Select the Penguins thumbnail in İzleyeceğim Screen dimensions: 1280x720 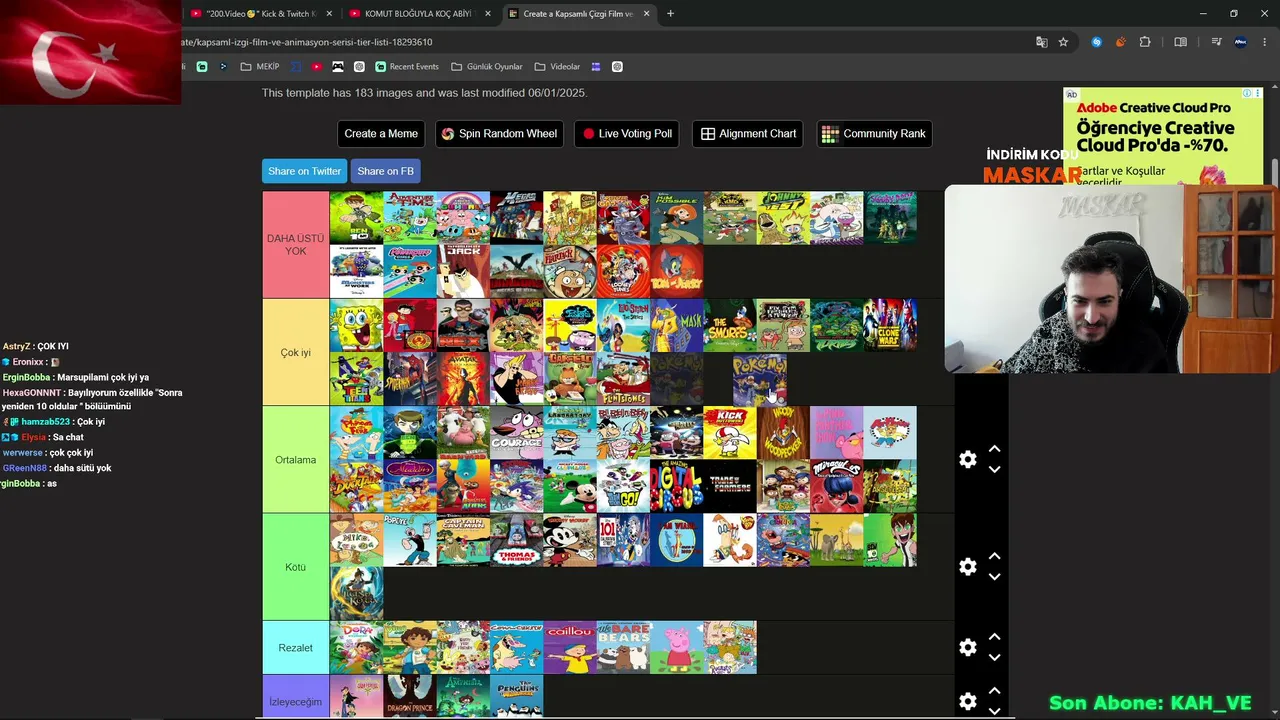[517, 698]
